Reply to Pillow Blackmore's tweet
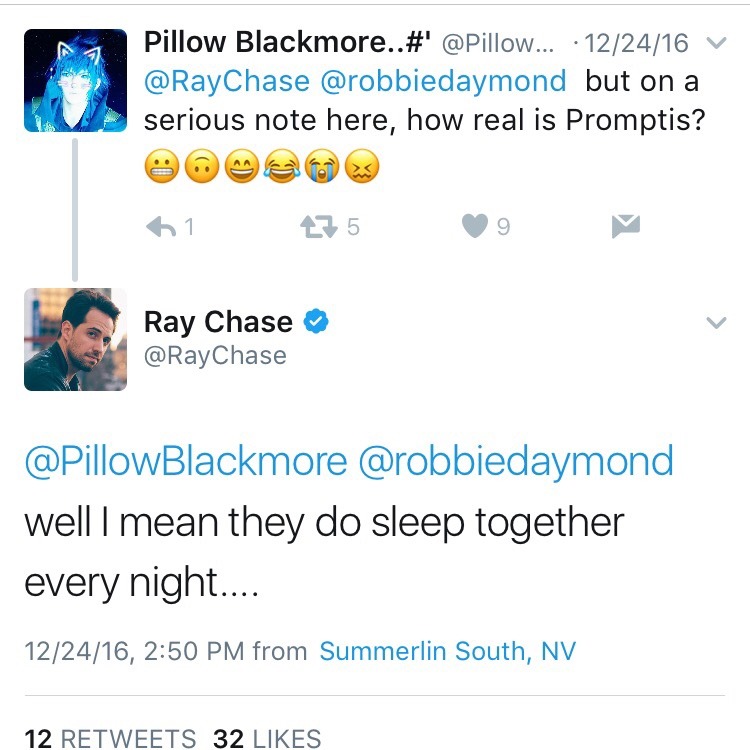Viewport: 750px width, 750px height. pyautogui.click(x=161, y=227)
